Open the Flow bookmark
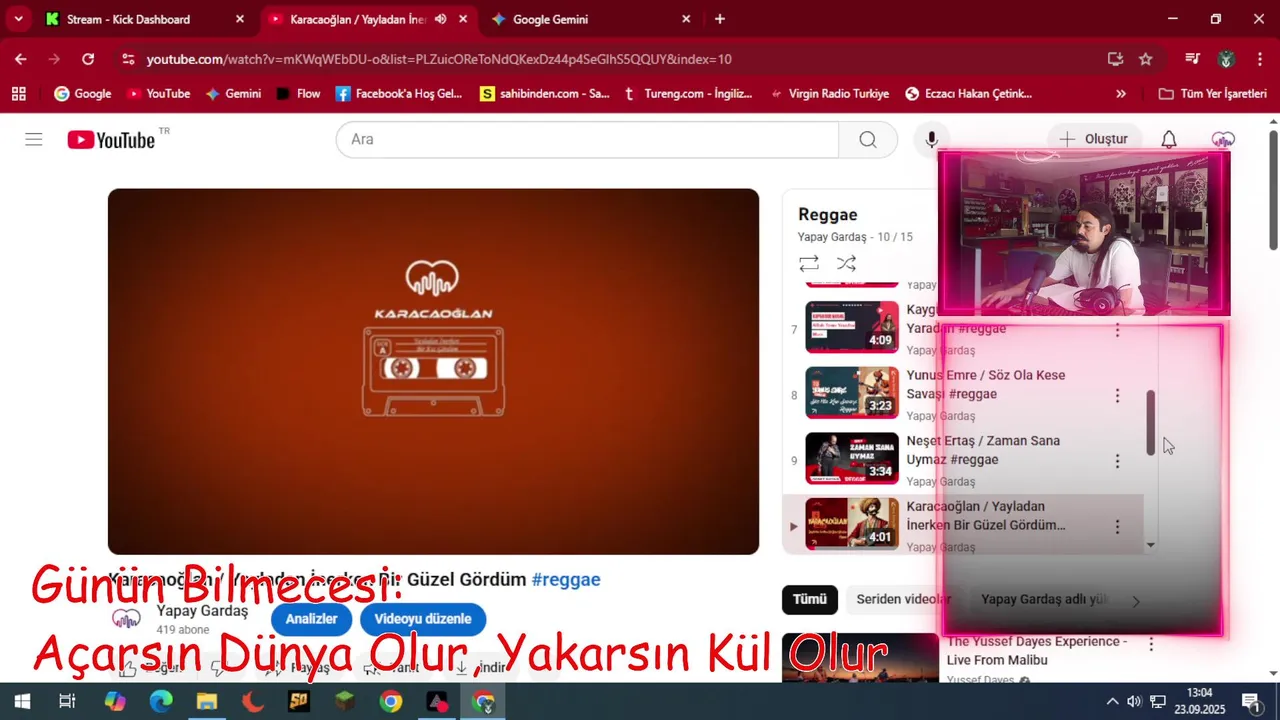The height and width of the screenshot is (720, 1280). 298,94
